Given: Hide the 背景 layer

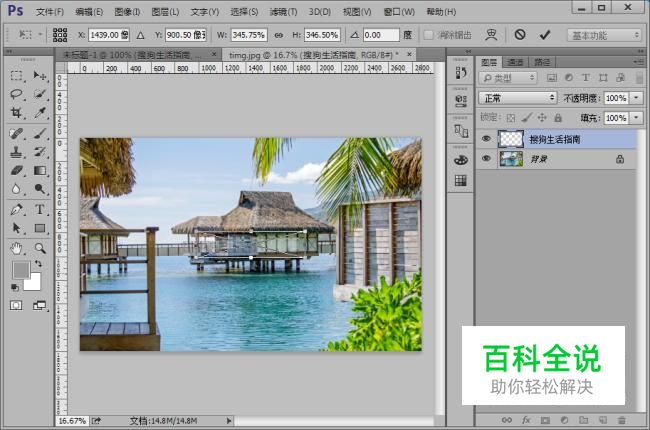Looking at the screenshot, I should coord(486,158).
